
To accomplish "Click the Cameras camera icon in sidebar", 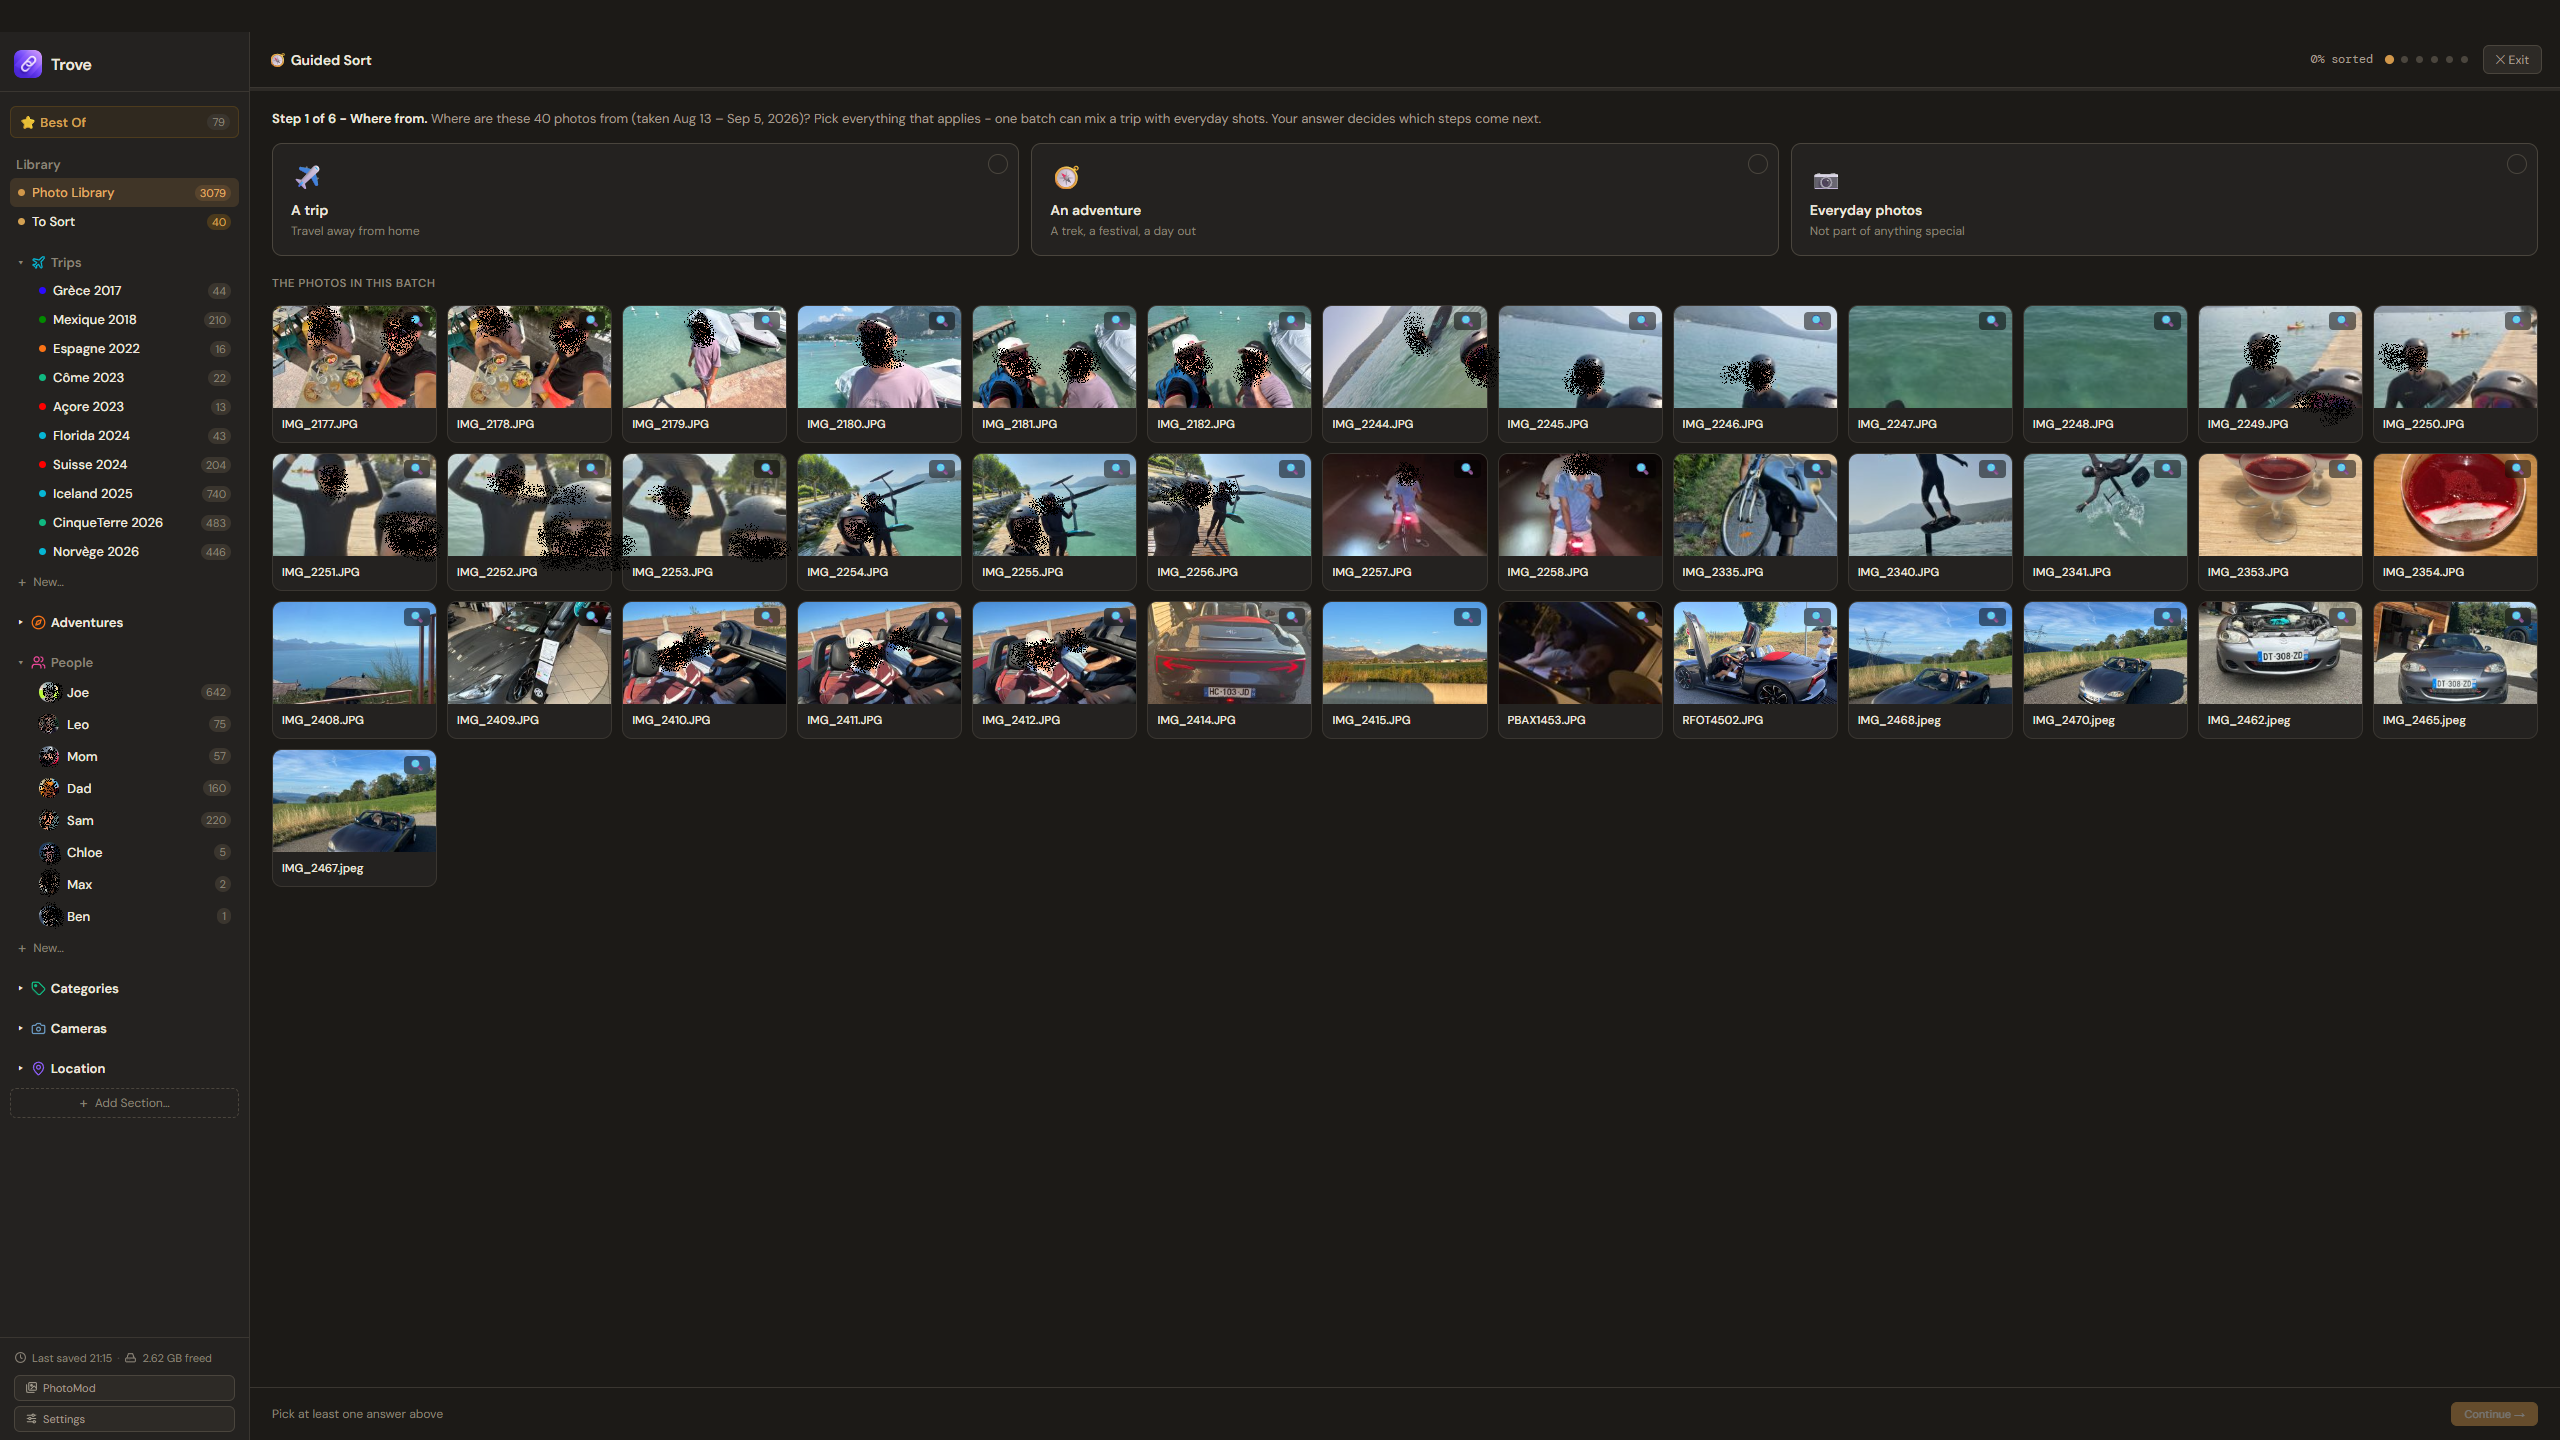I will tap(38, 1028).
